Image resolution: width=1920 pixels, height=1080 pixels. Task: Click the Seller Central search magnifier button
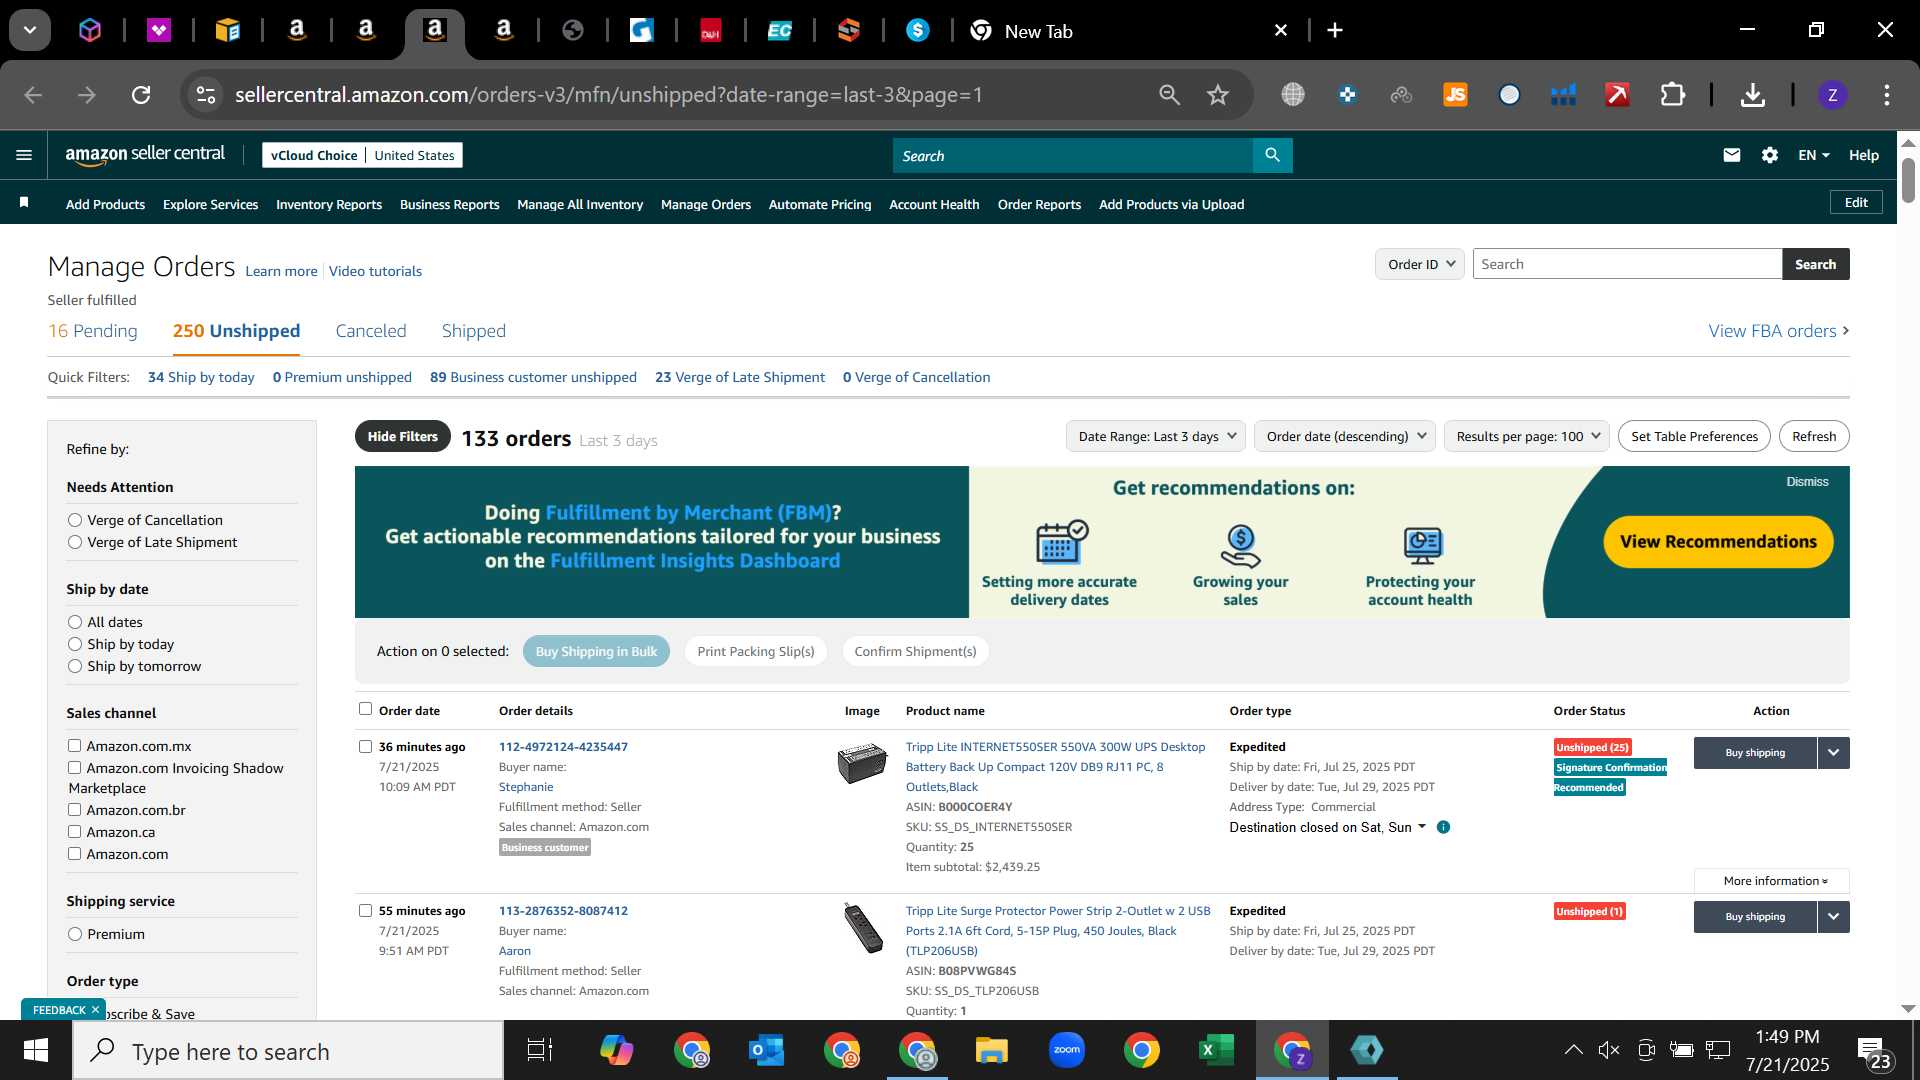coord(1272,155)
